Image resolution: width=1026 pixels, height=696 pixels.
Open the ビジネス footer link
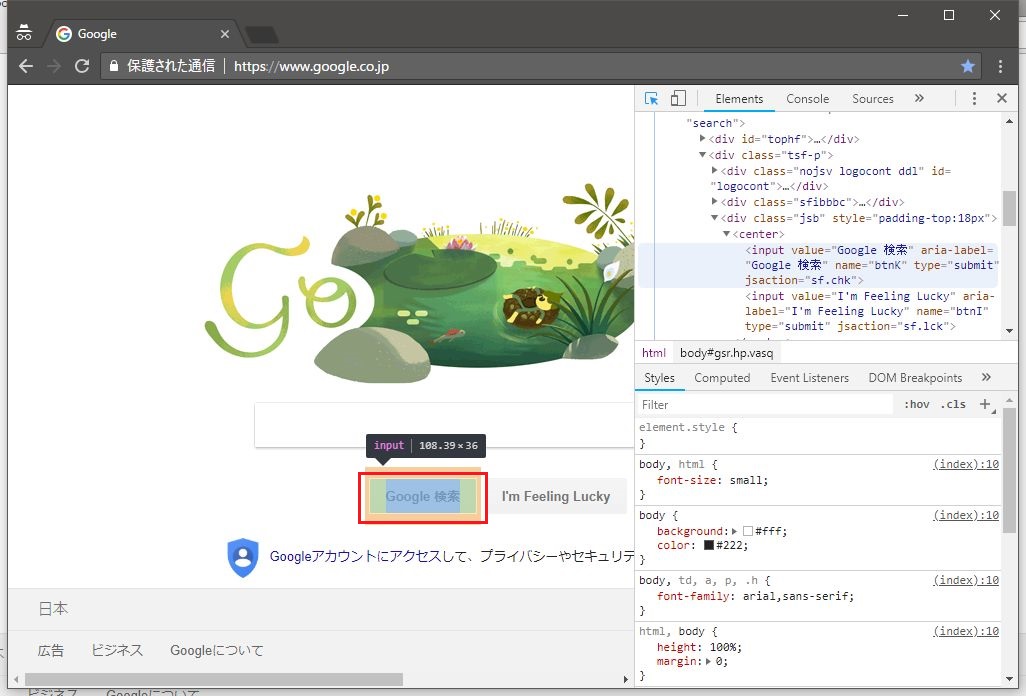click(117, 651)
